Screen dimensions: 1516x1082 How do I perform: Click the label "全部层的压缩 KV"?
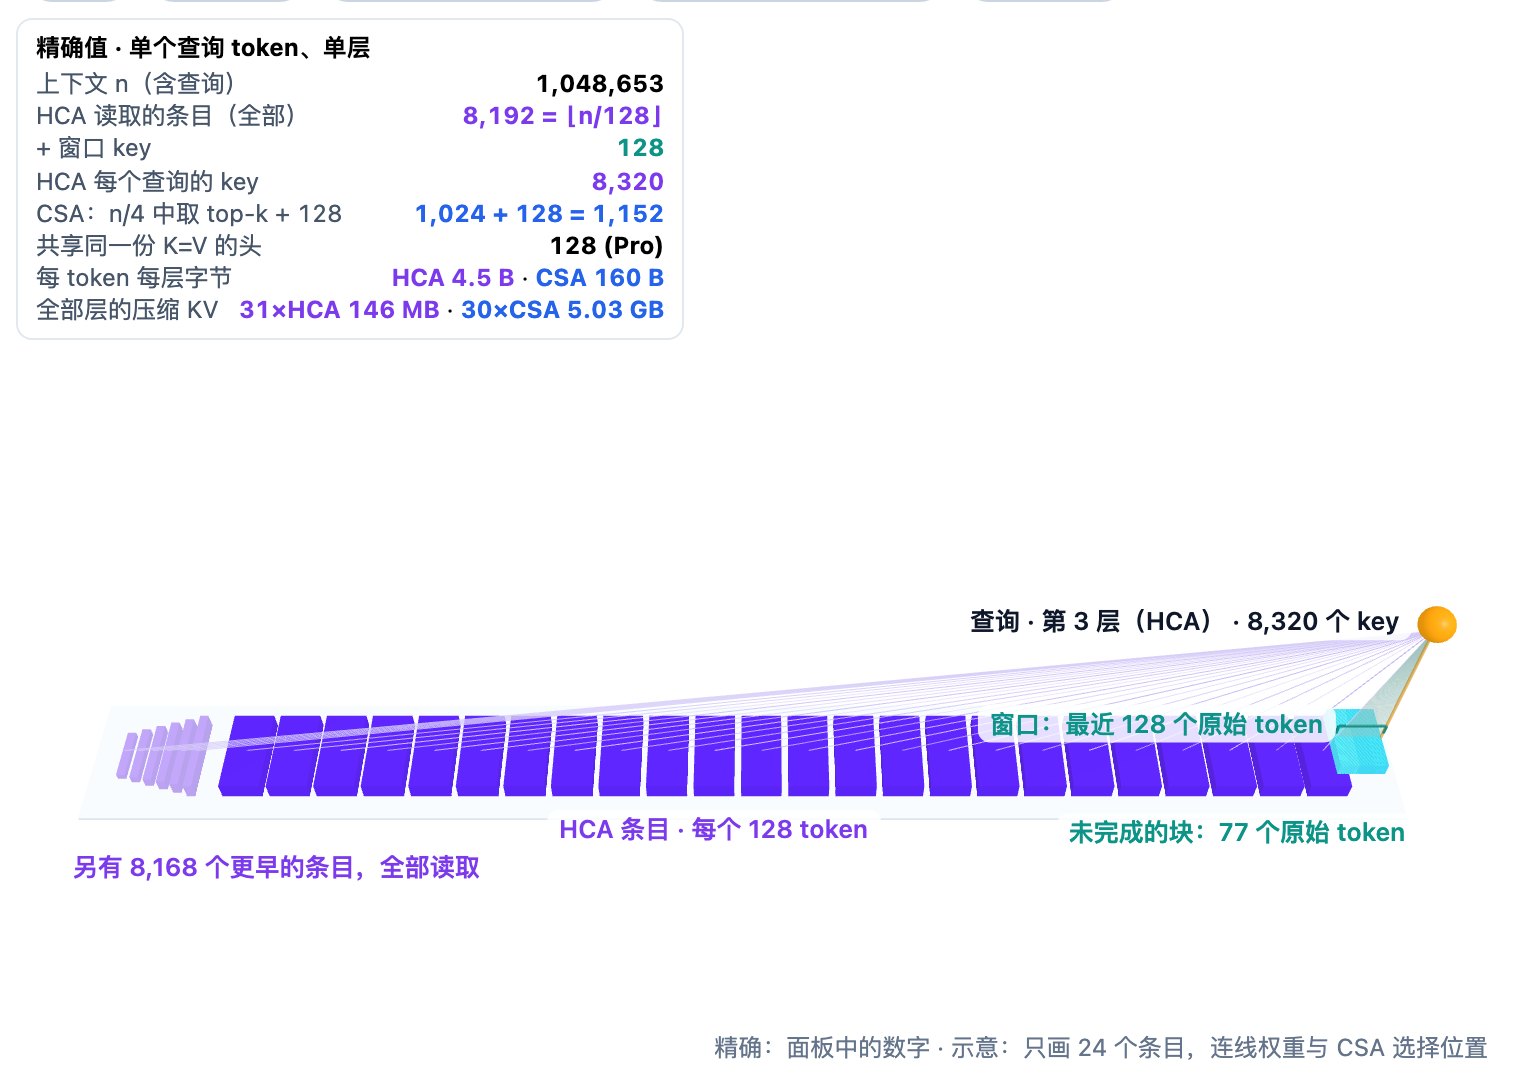point(127,310)
